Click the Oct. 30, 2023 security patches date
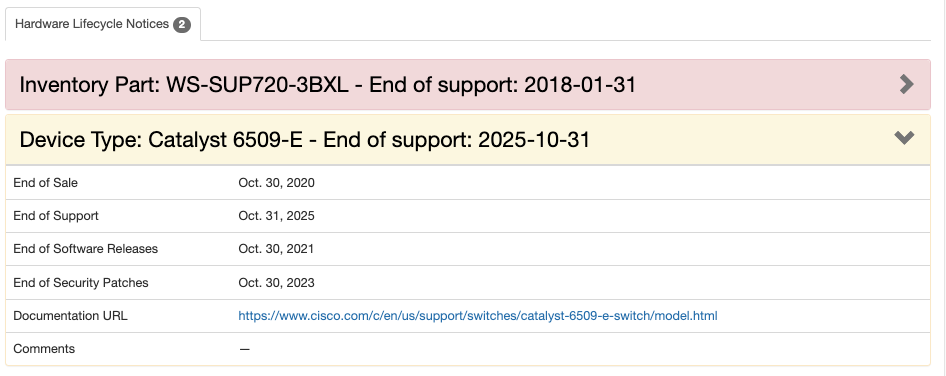946x376 pixels. click(x=276, y=282)
